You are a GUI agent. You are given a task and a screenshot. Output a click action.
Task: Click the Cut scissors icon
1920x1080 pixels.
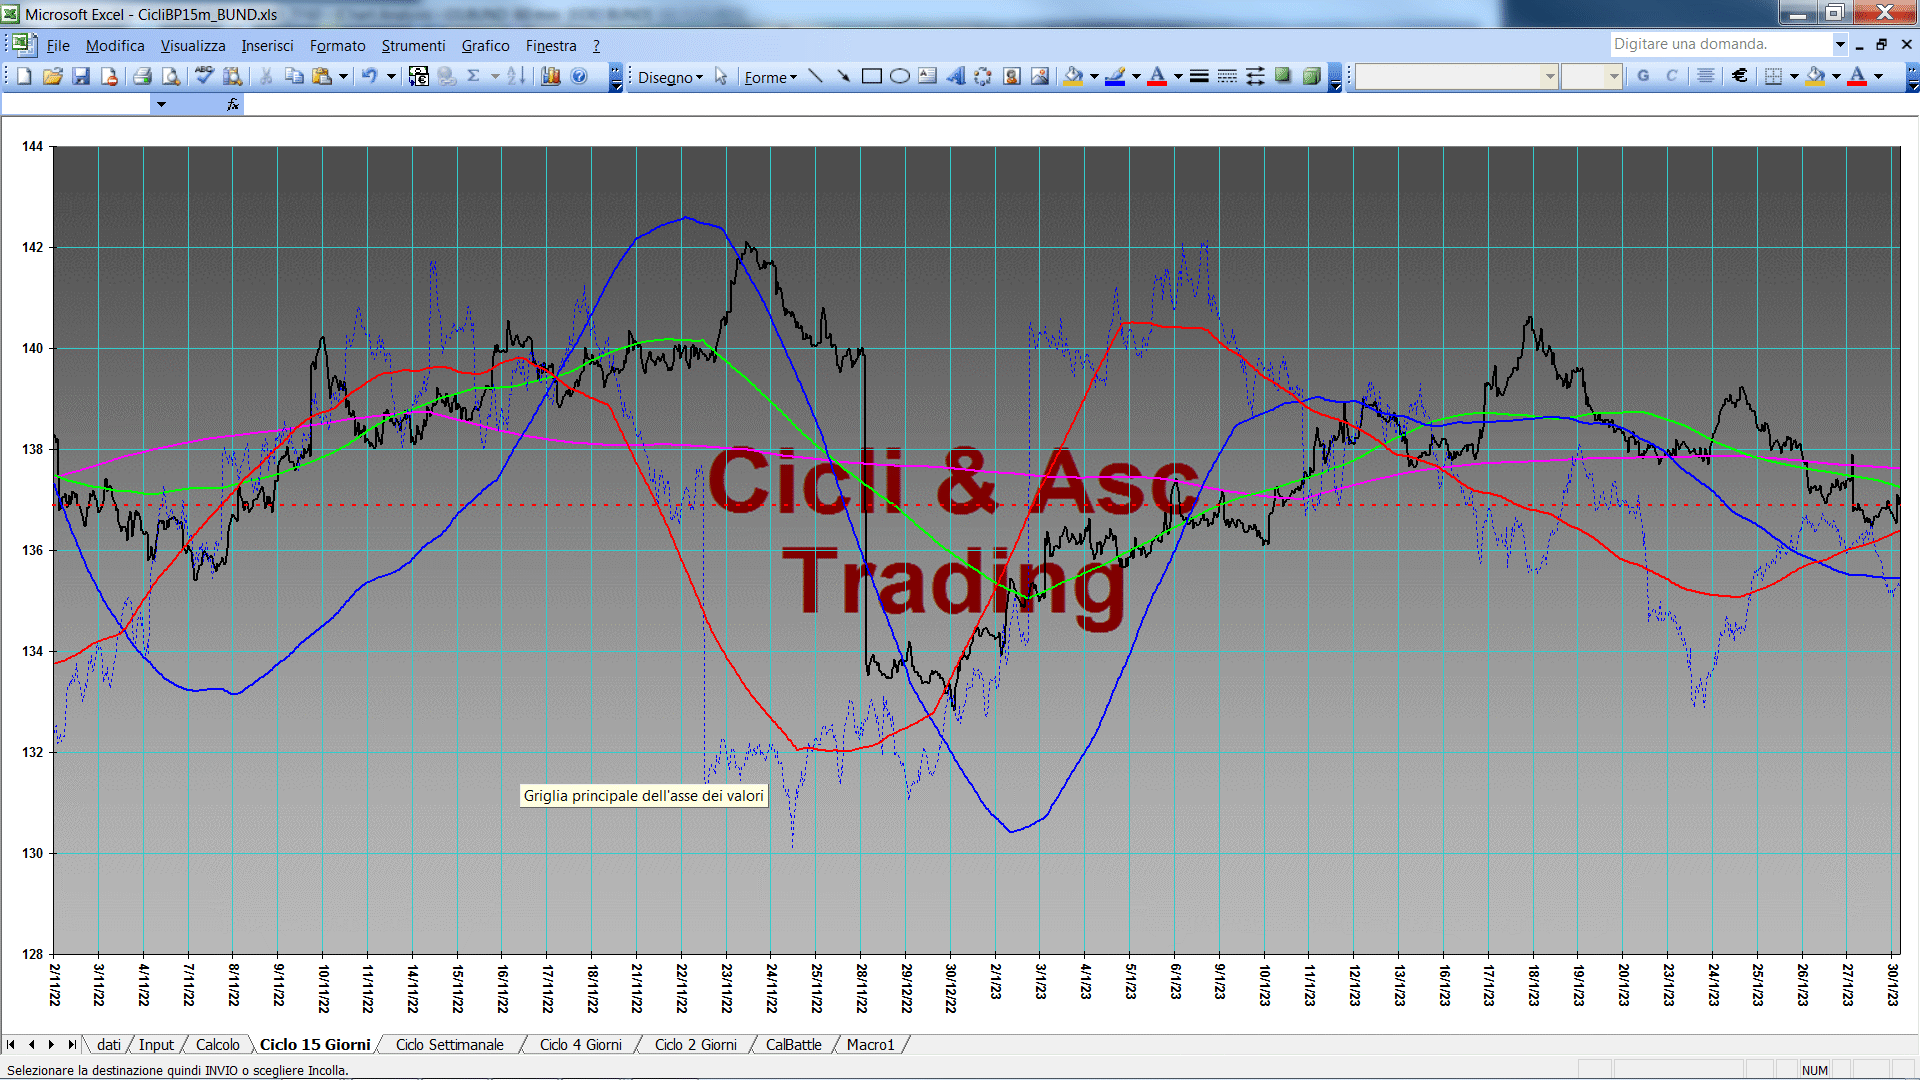pyautogui.click(x=266, y=76)
